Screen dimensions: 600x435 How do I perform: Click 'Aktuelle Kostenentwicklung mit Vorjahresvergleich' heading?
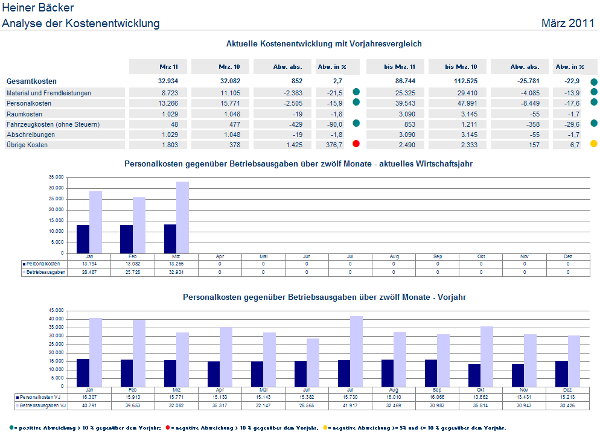pyautogui.click(x=324, y=44)
